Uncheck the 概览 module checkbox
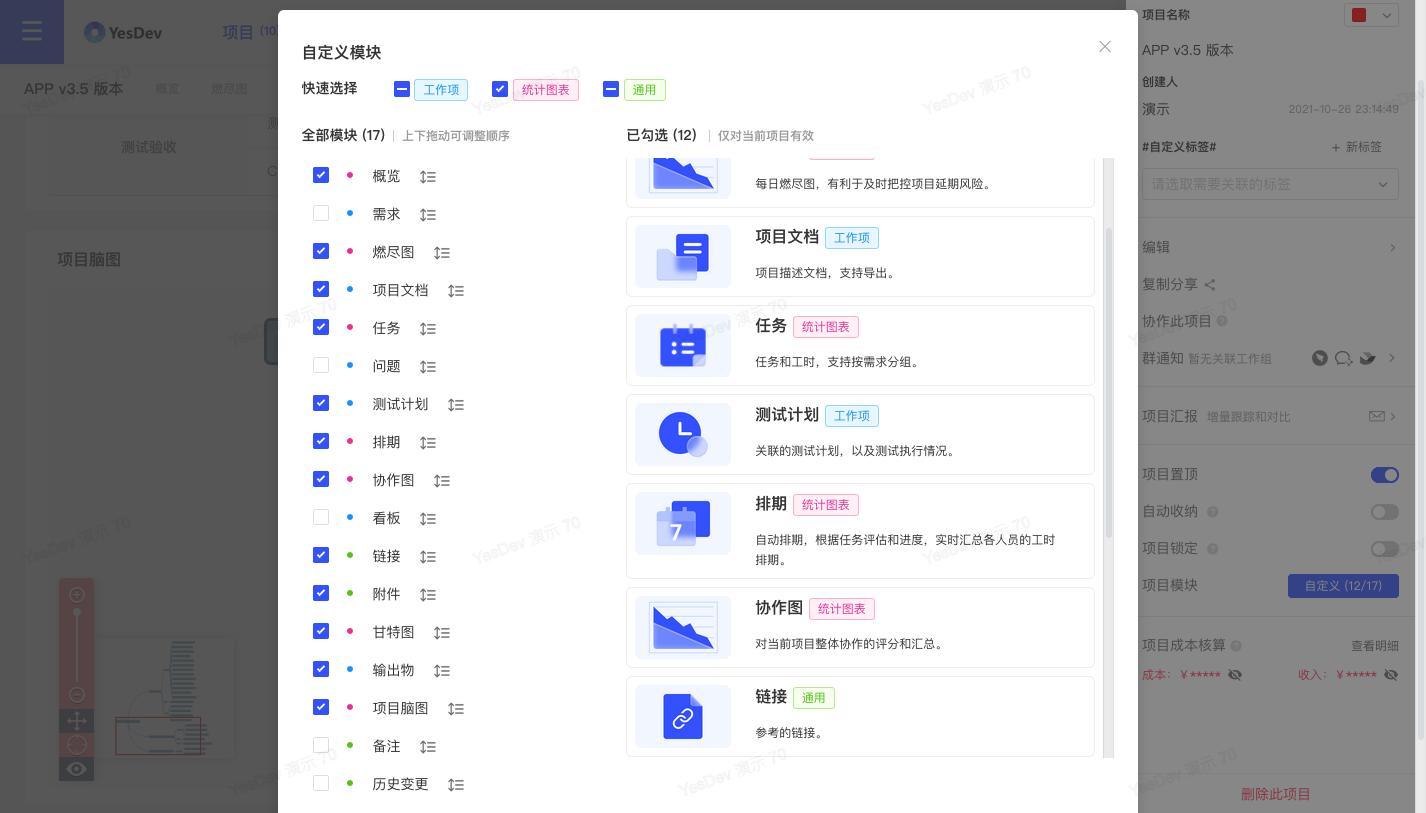 (321, 175)
